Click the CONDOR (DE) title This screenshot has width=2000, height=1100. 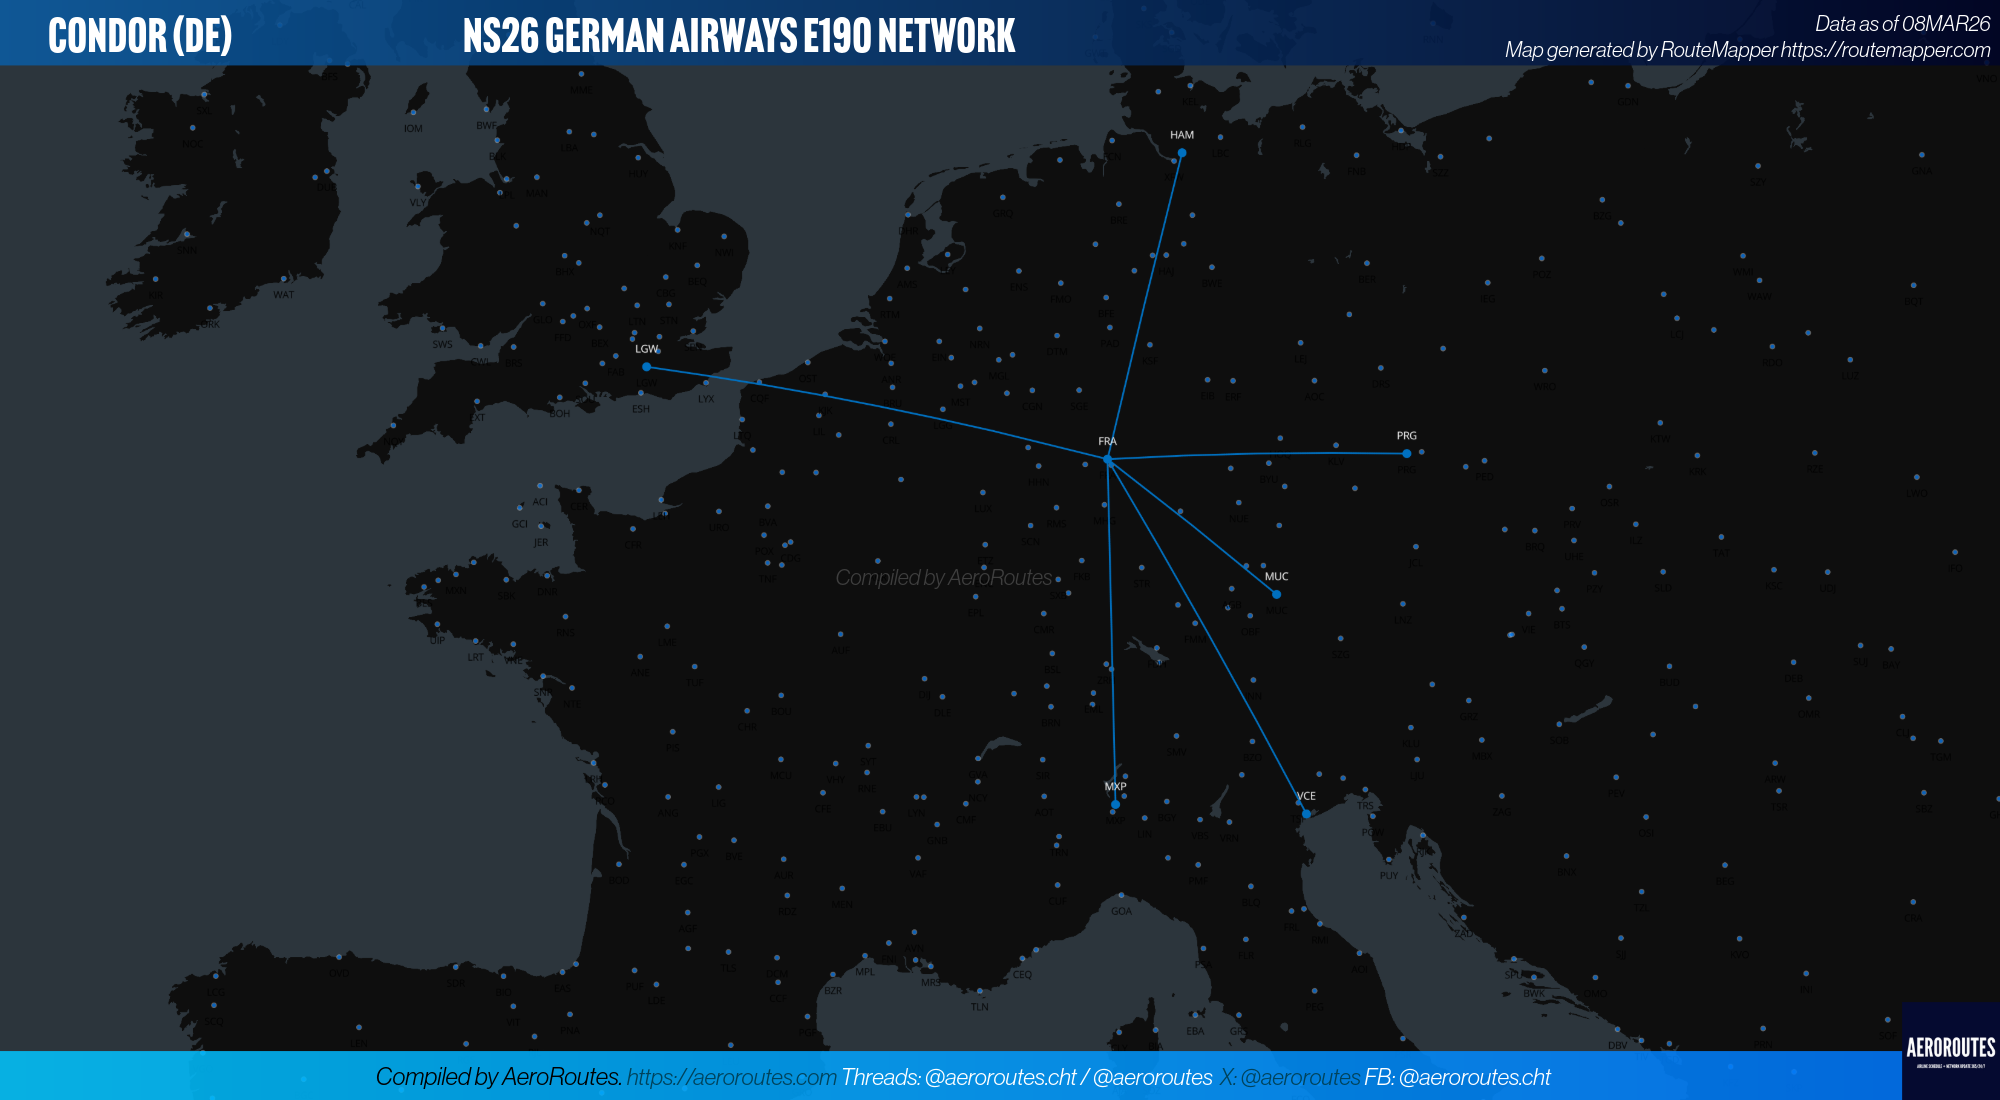pos(140,36)
